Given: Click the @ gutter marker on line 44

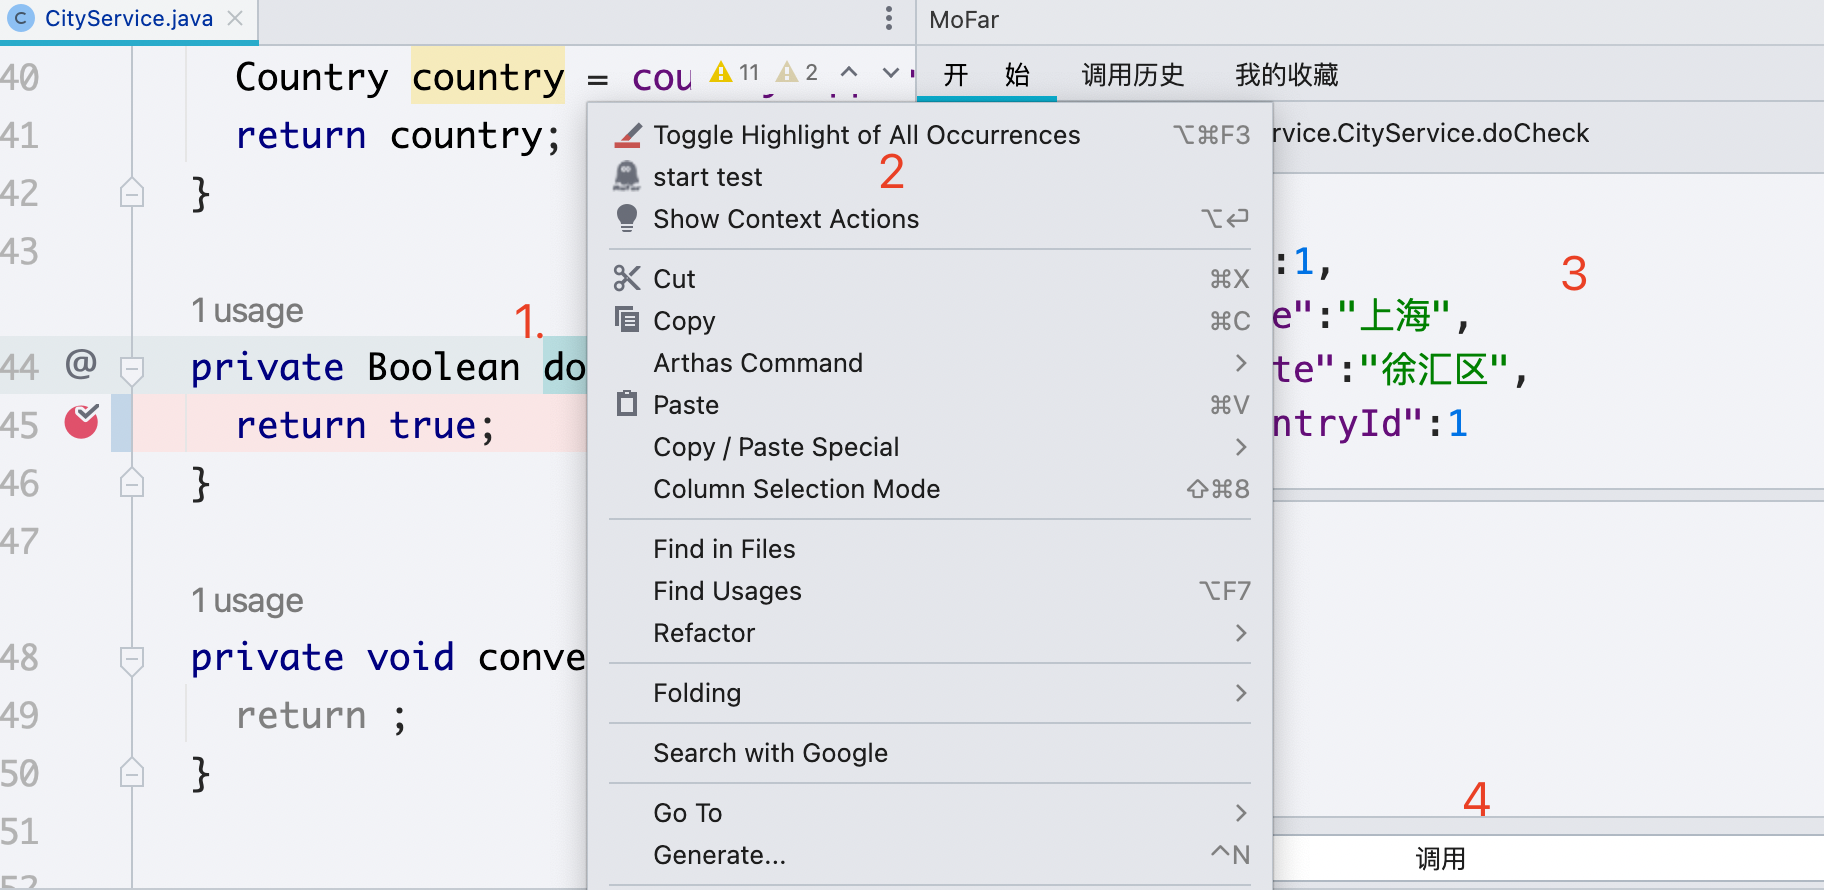Looking at the screenshot, I should [81, 364].
